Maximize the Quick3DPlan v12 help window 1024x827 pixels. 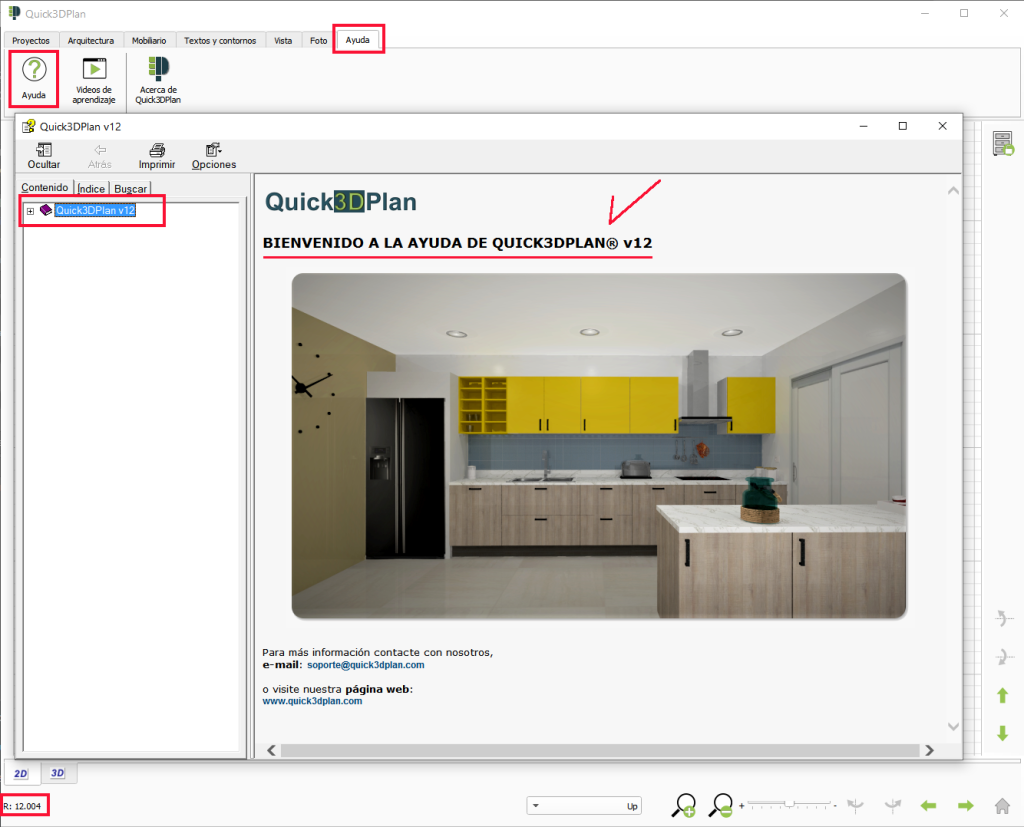point(903,126)
